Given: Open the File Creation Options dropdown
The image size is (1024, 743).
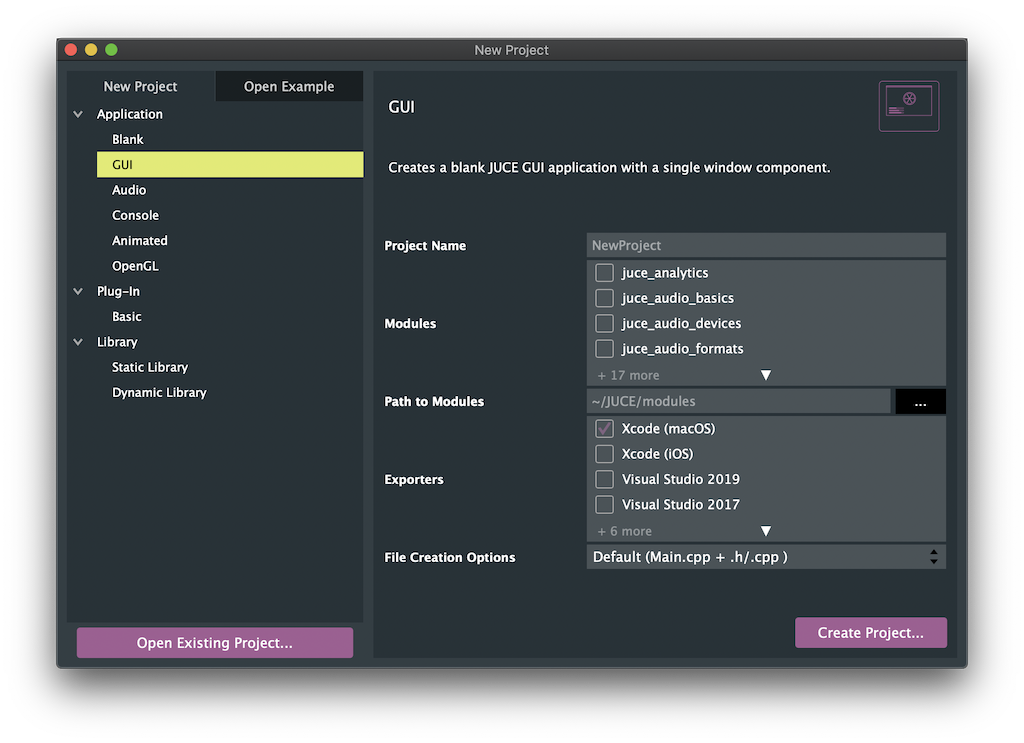Looking at the screenshot, I should [765, 556].
